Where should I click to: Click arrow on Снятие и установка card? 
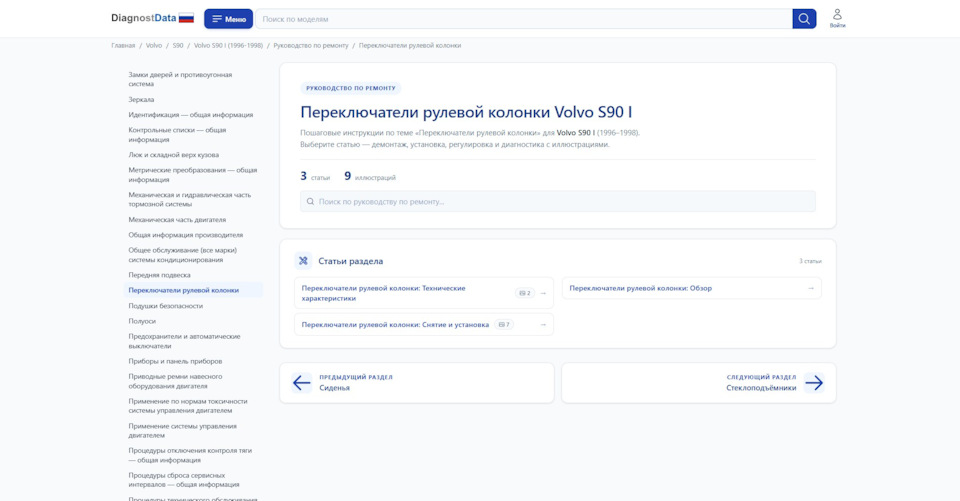(543, 325)
